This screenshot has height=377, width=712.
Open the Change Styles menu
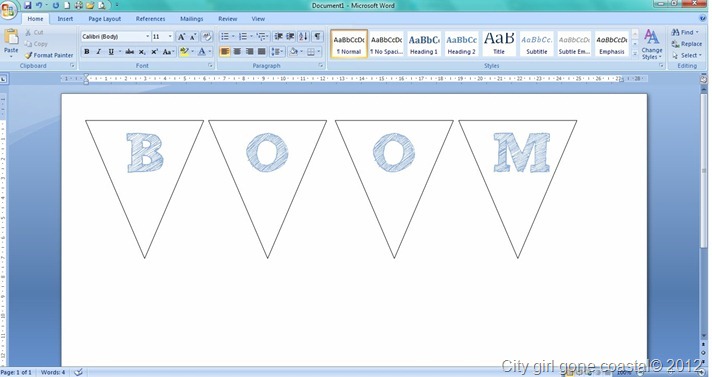pos(652,45)
